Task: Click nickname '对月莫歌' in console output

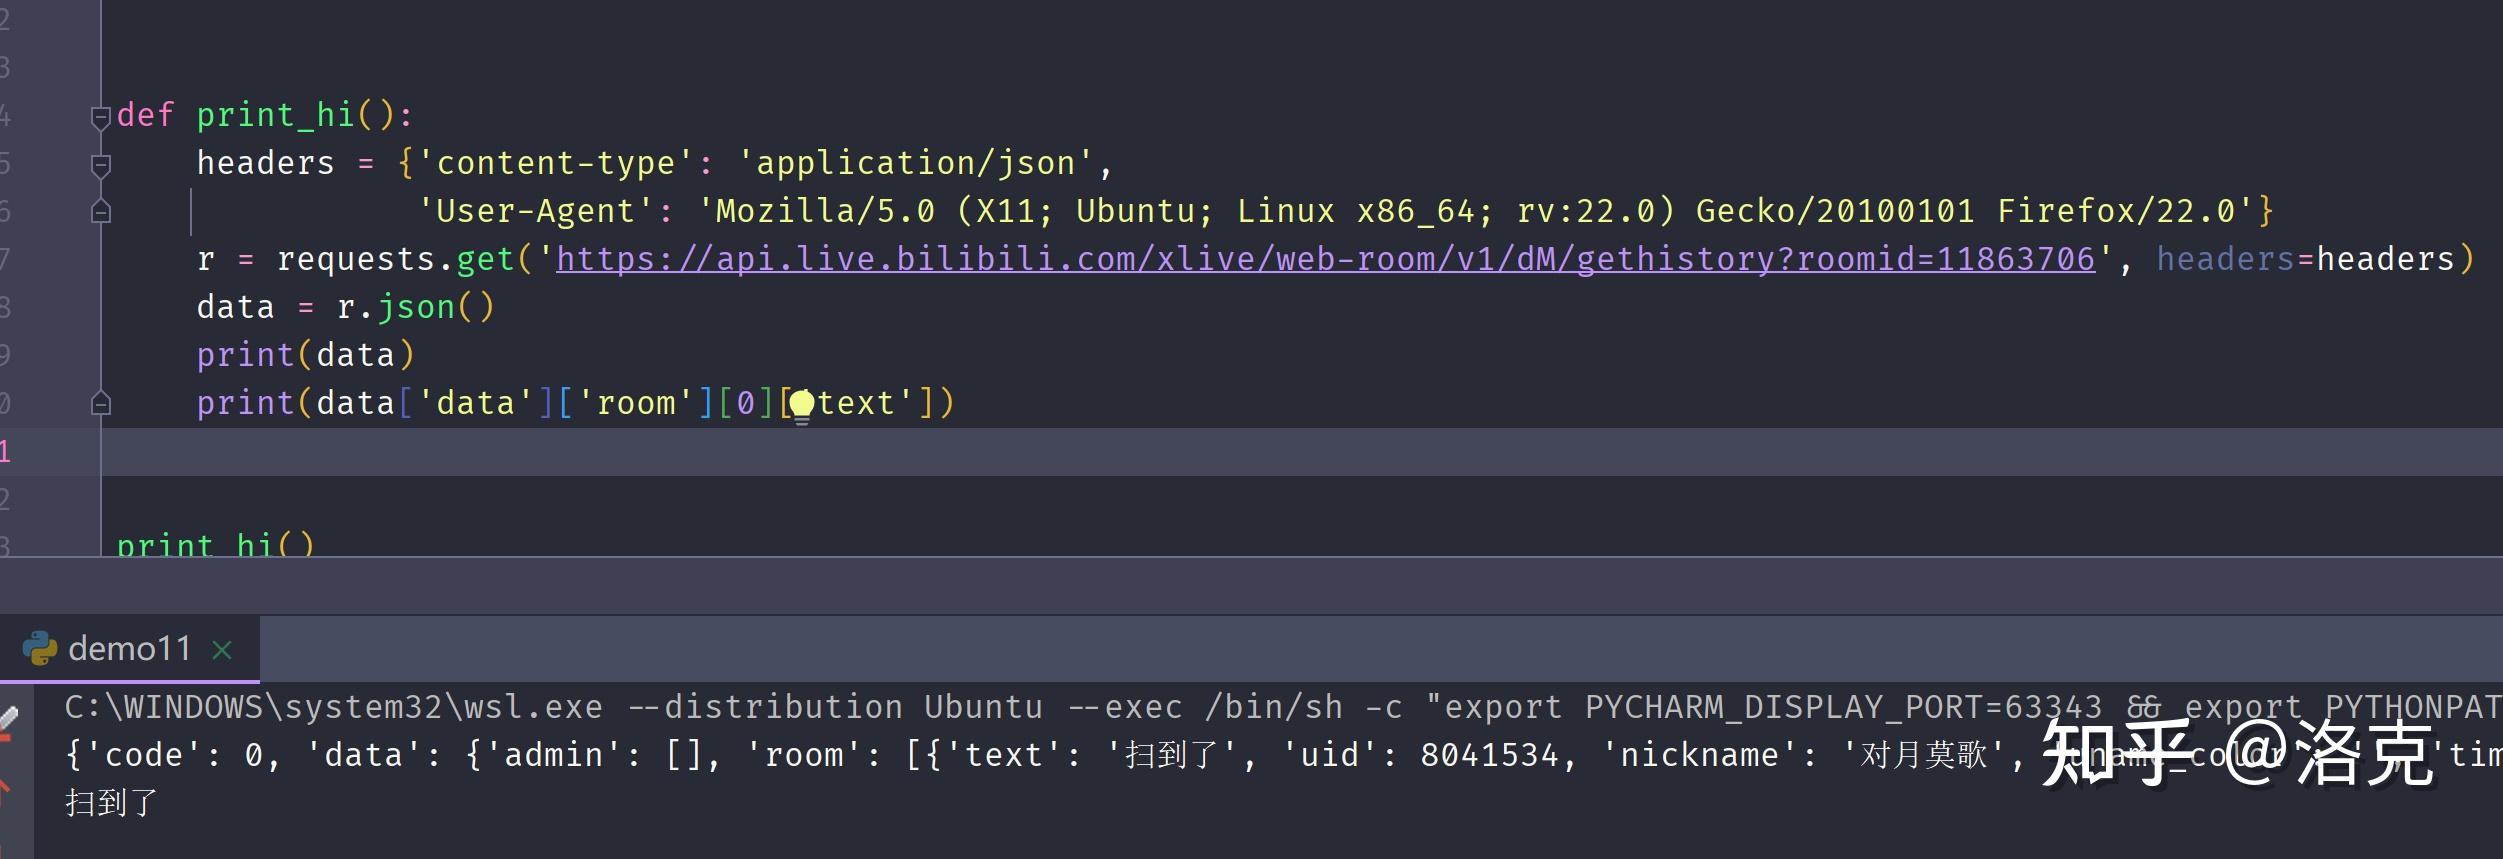Action: coord(1924,755)
